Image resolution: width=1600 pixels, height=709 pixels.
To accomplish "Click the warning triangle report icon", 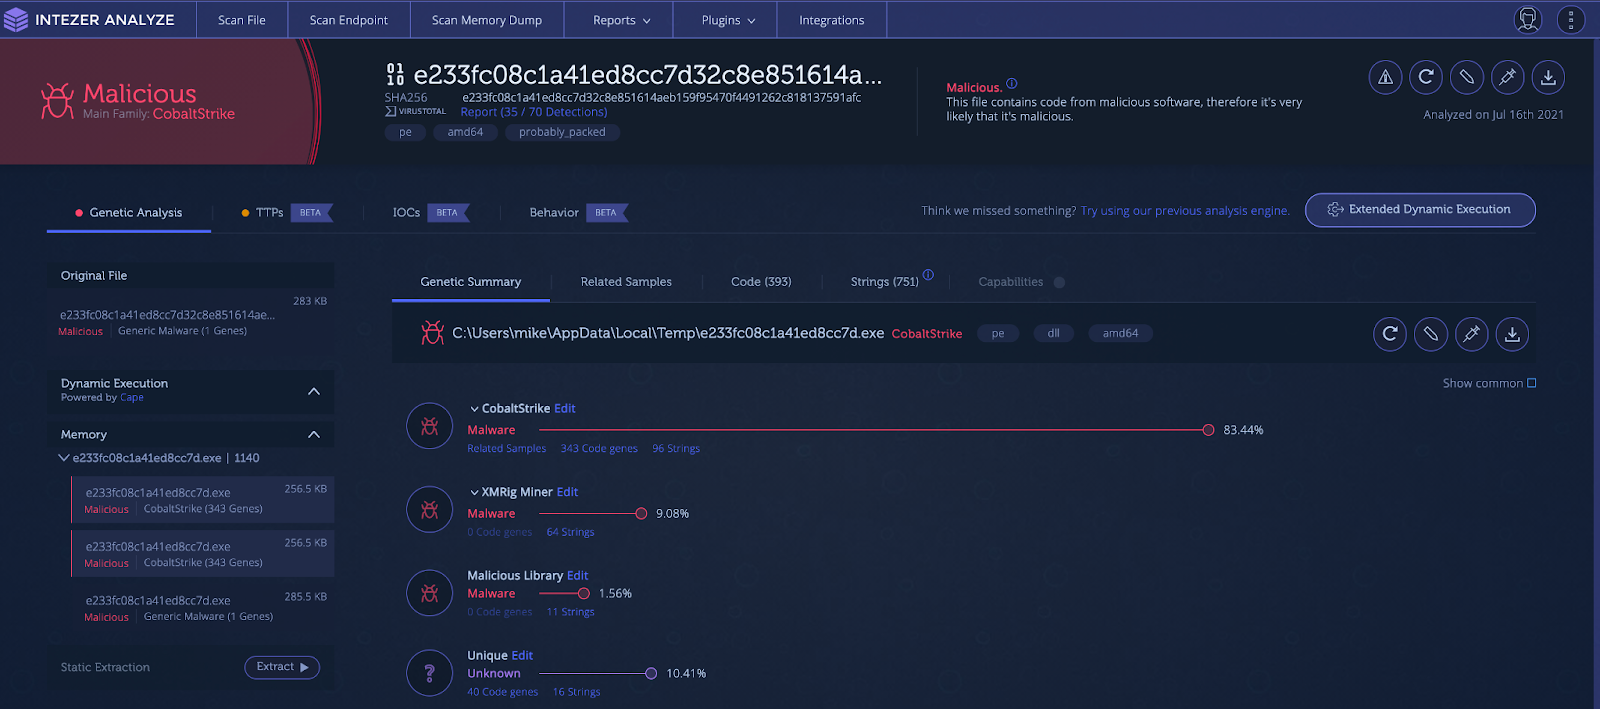I will point(1385,77).
